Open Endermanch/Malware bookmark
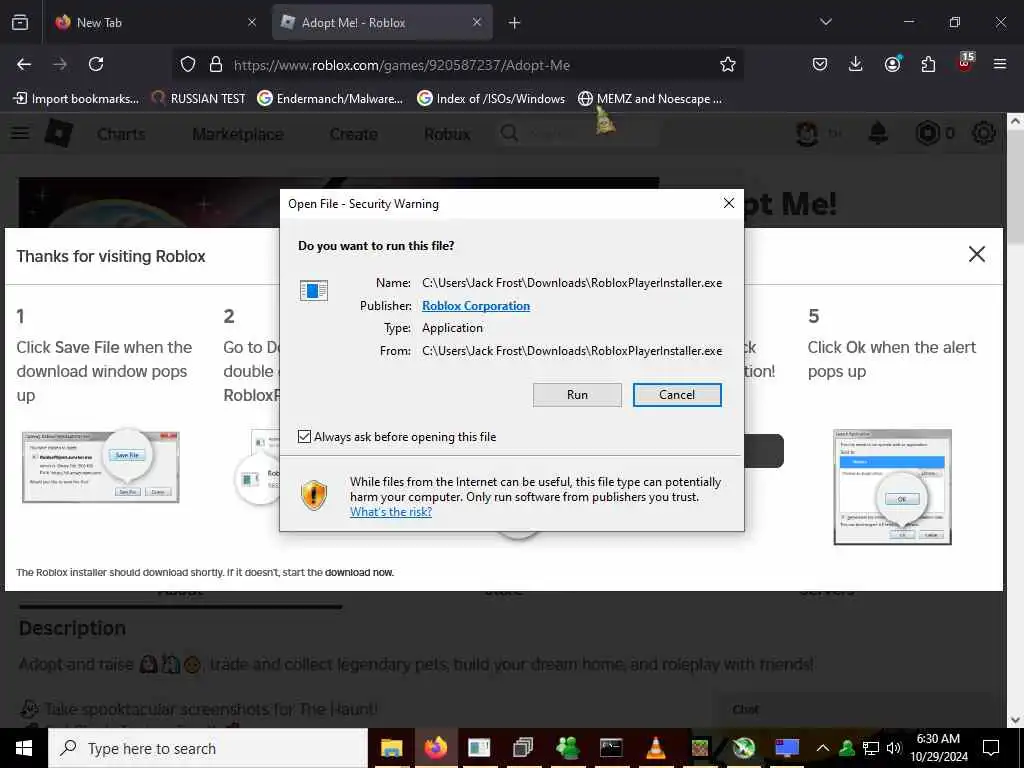 (330, 99)
